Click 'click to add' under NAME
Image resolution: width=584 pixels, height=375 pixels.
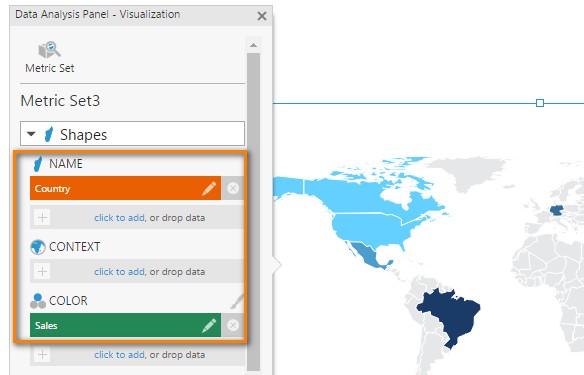119,218
